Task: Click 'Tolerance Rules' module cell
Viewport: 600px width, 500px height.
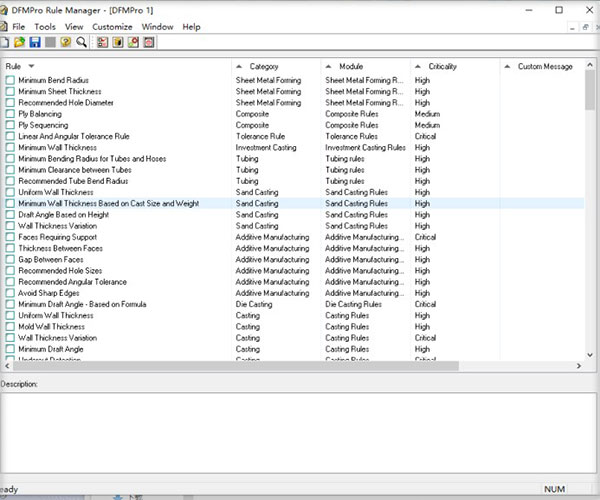Action: [x=351, y=136]
